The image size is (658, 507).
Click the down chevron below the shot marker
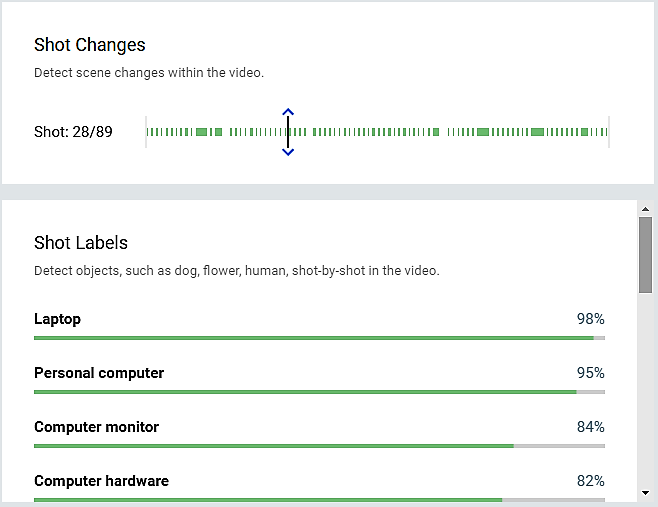click(x=288, y=151)
